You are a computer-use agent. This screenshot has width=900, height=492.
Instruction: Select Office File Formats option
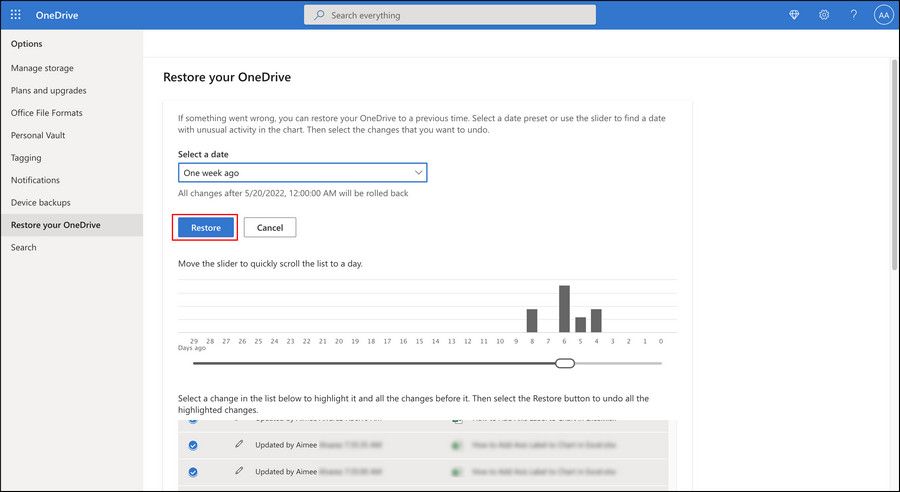tap(46, 113)
